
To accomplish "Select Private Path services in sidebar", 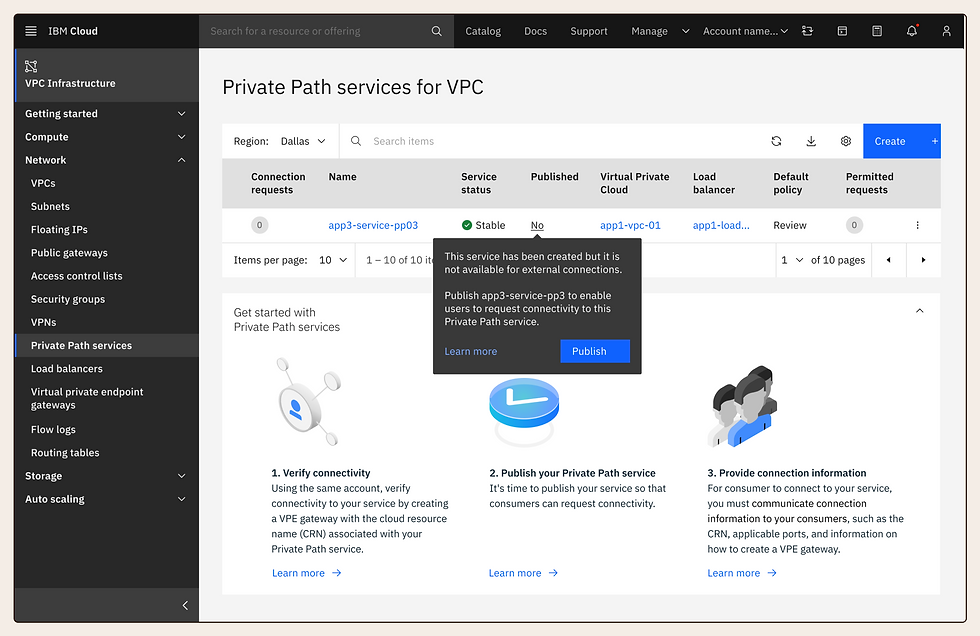I will coord(106,345).
